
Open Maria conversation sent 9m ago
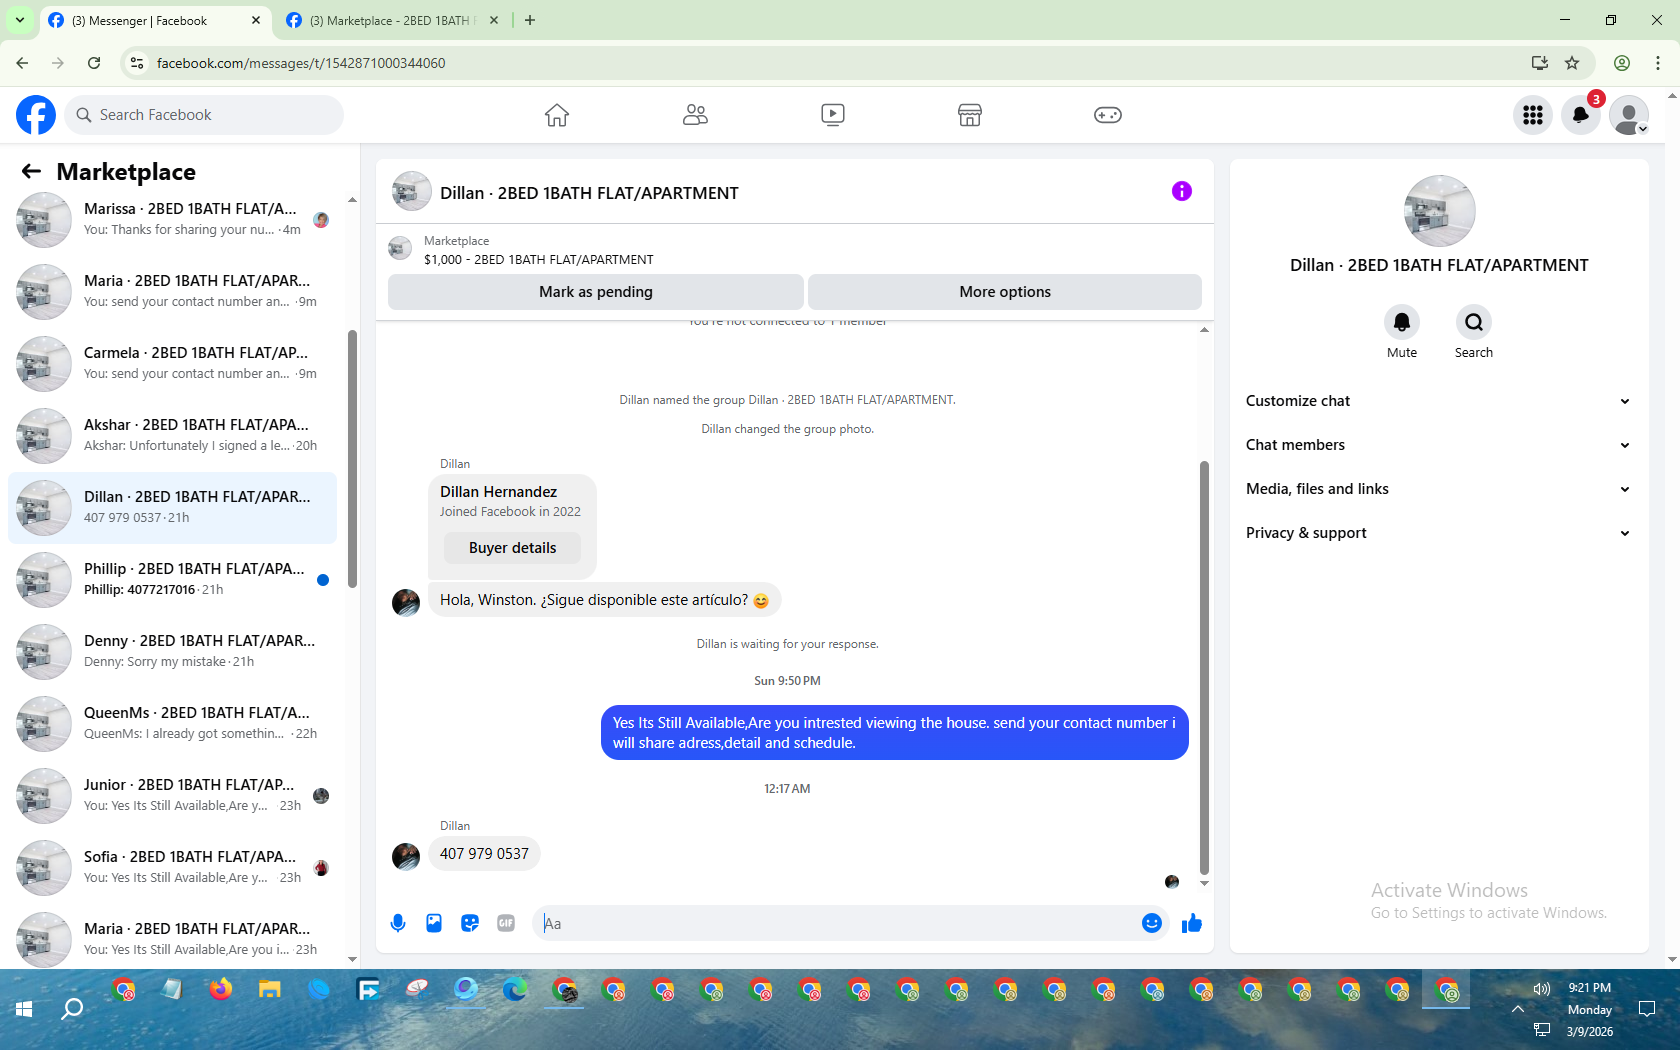point(173,292)
